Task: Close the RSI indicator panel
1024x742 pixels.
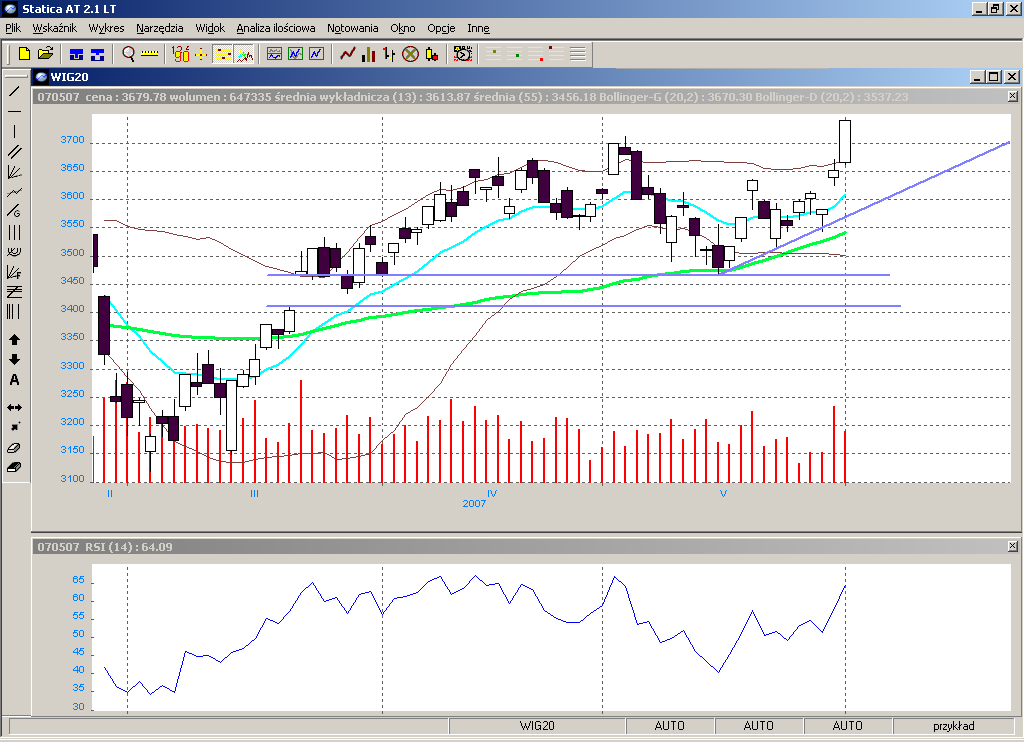Action: (1012, 547)
